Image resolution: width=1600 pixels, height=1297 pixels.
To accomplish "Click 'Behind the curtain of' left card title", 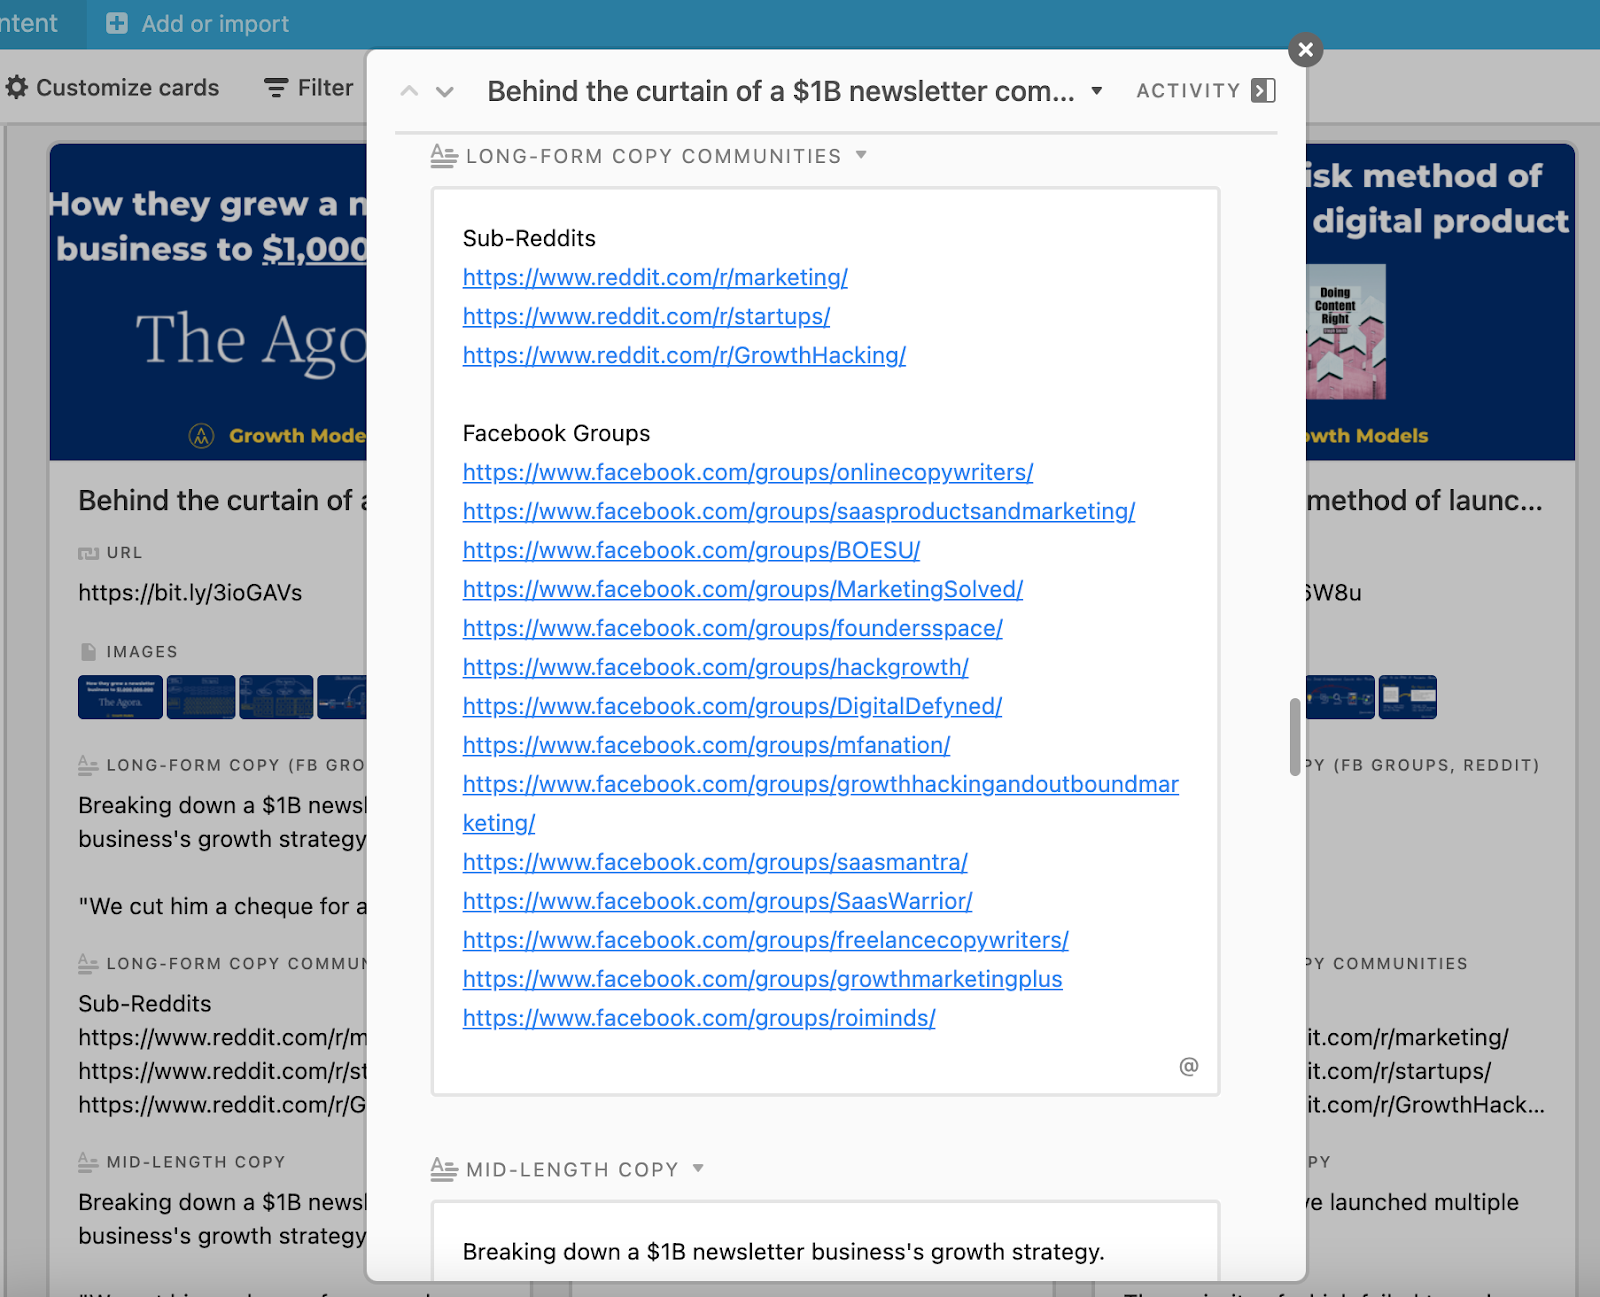I will click(x=223, y=500).
